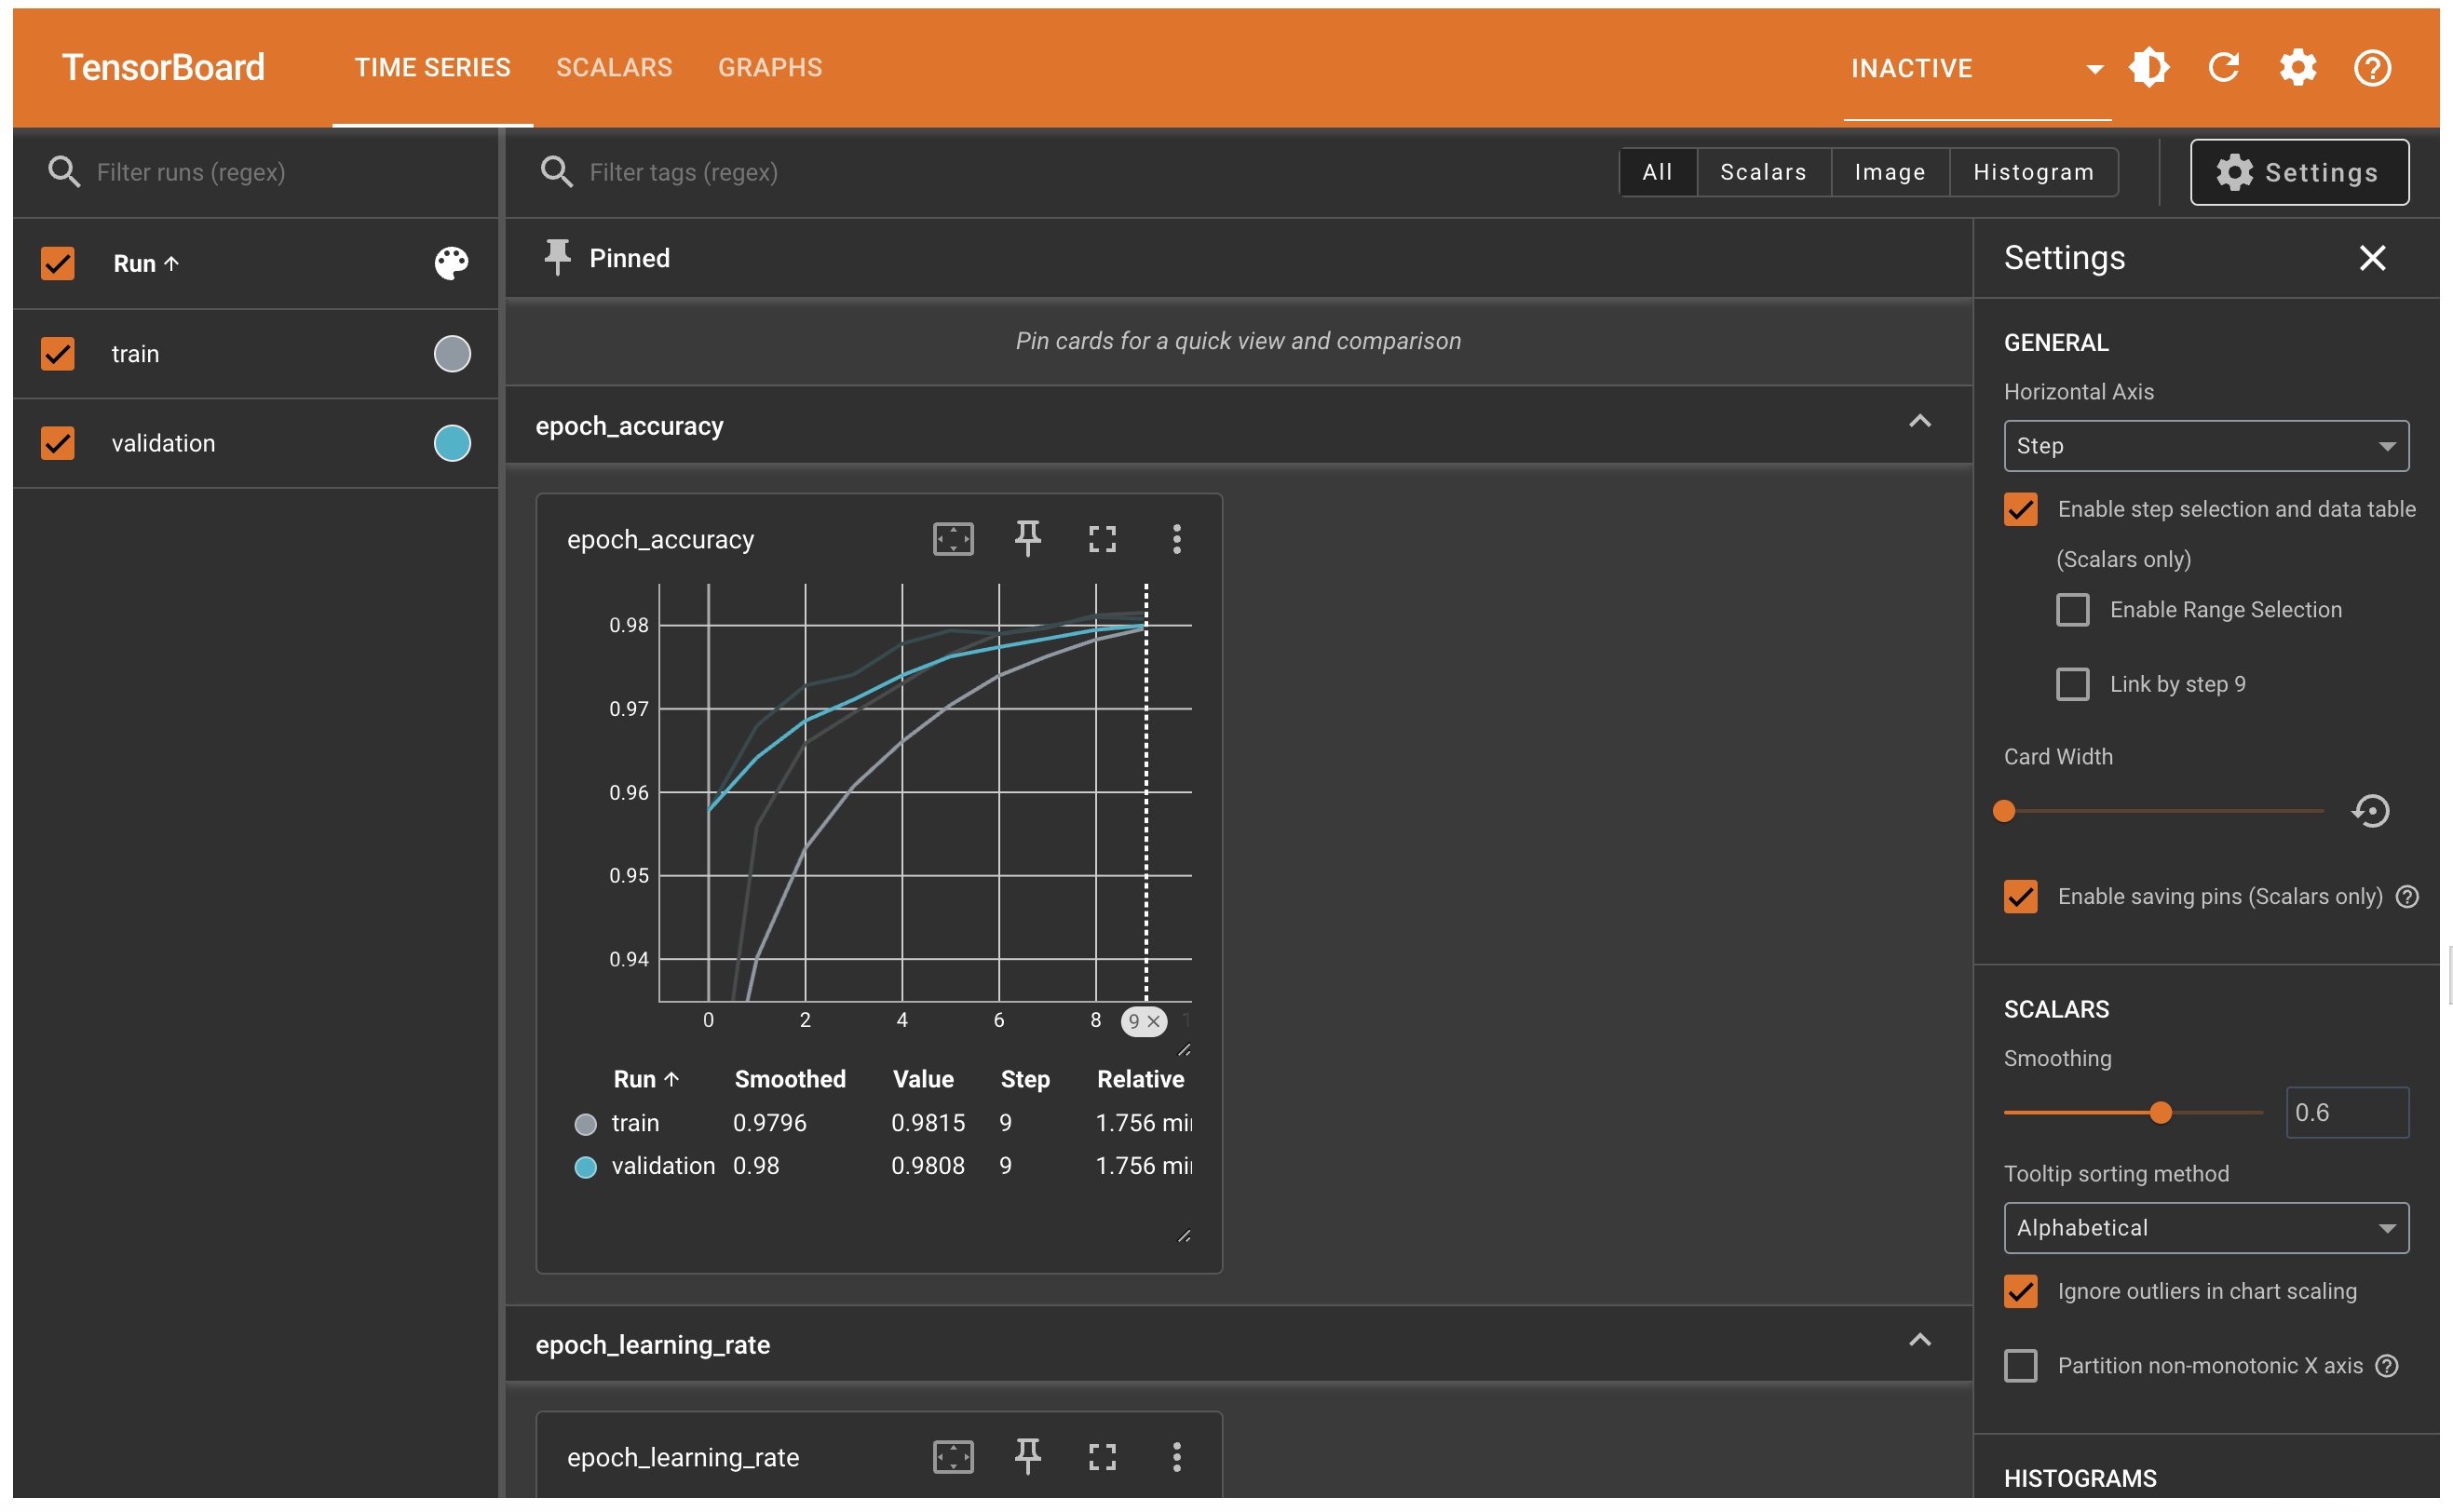Open the help question mark icon

(2371, 68)
